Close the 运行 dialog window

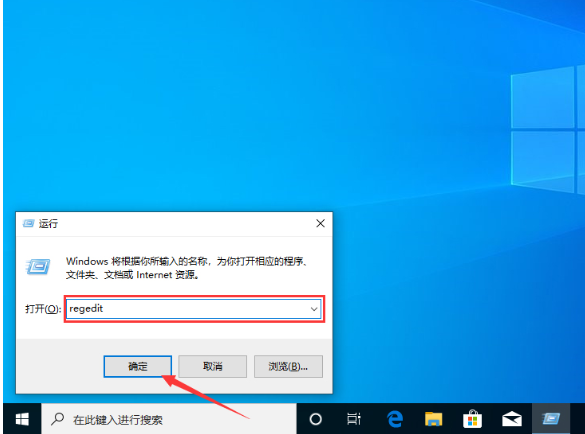click(x=320, y=223)
